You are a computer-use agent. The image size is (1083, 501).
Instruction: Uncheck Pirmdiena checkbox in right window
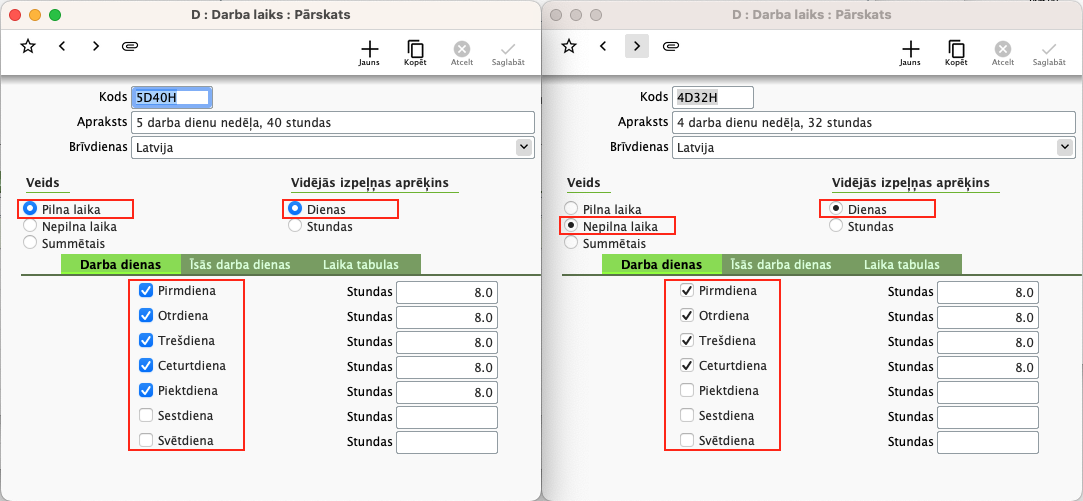(687, 291)
